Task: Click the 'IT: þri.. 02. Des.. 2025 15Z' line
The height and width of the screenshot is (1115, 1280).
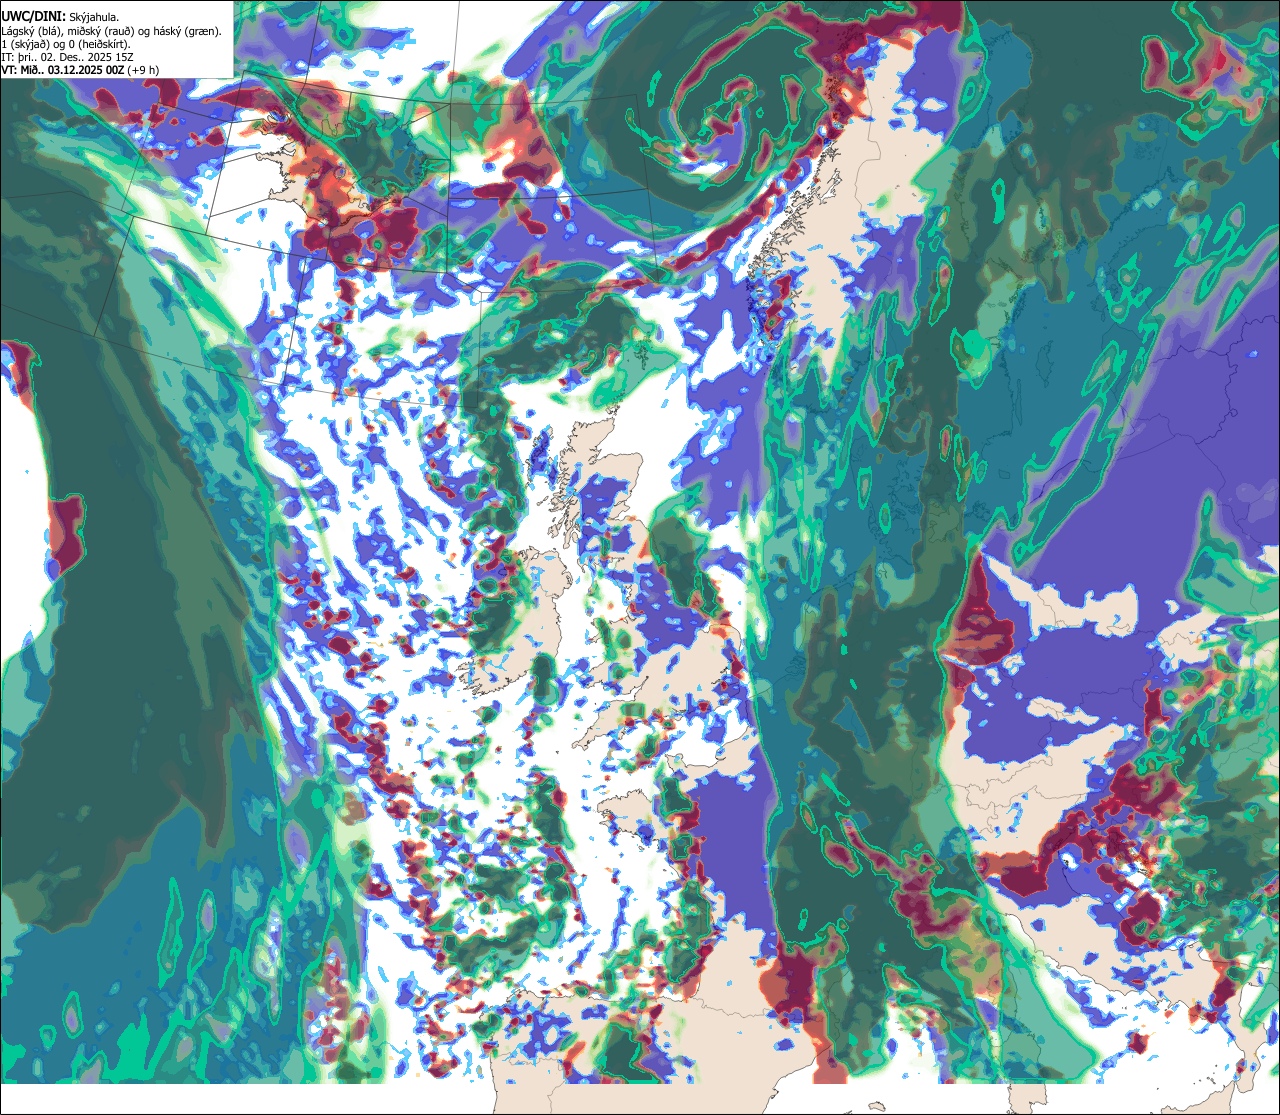Action: tap(68, 57)
